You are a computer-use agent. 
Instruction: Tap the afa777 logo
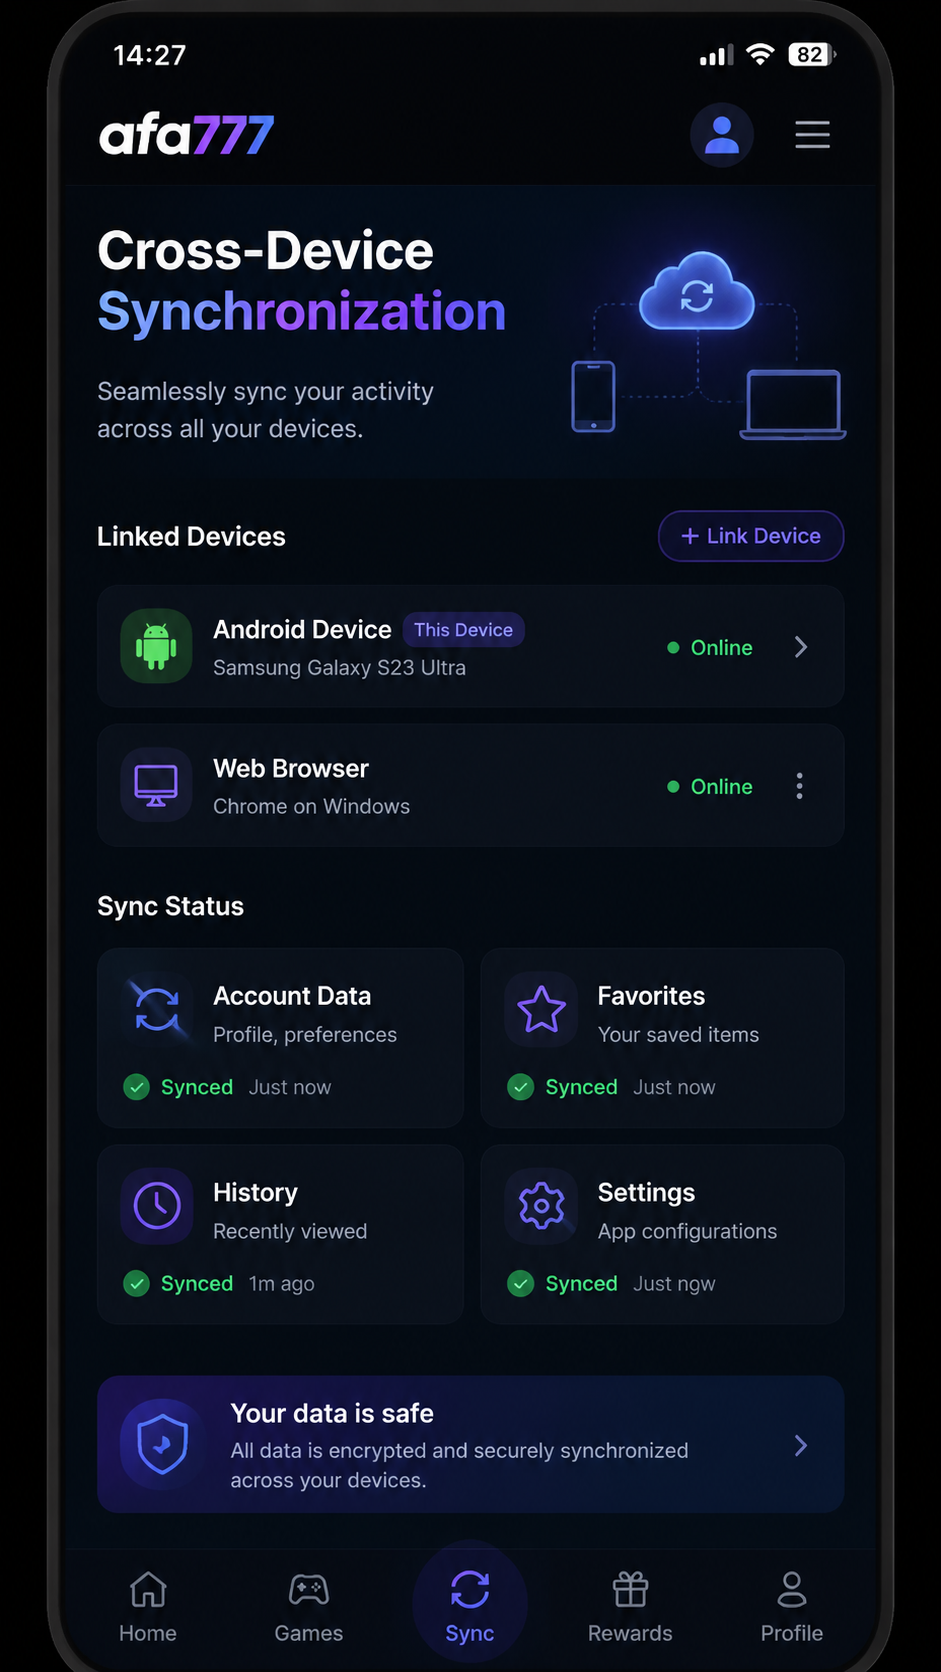click(x=186, y=135)
